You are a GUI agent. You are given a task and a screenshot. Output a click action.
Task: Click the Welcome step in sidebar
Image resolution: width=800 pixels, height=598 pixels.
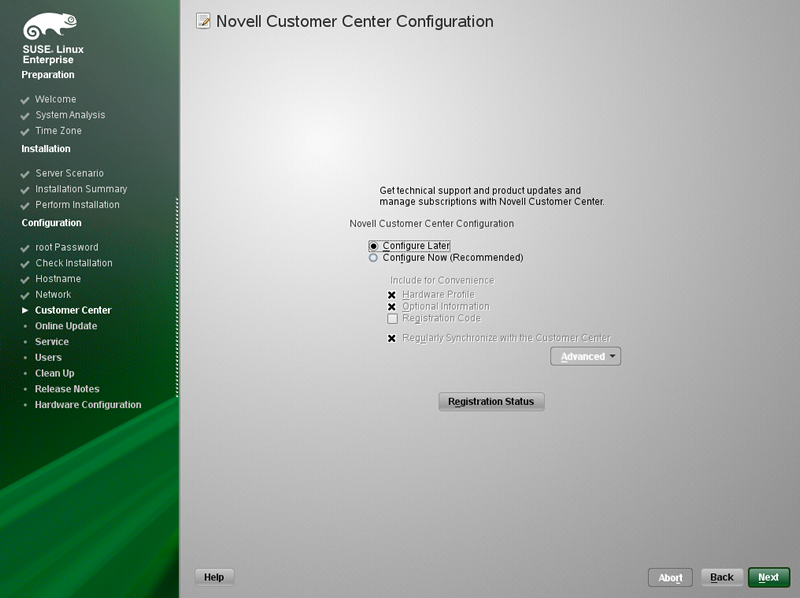[x=55, y=99]
